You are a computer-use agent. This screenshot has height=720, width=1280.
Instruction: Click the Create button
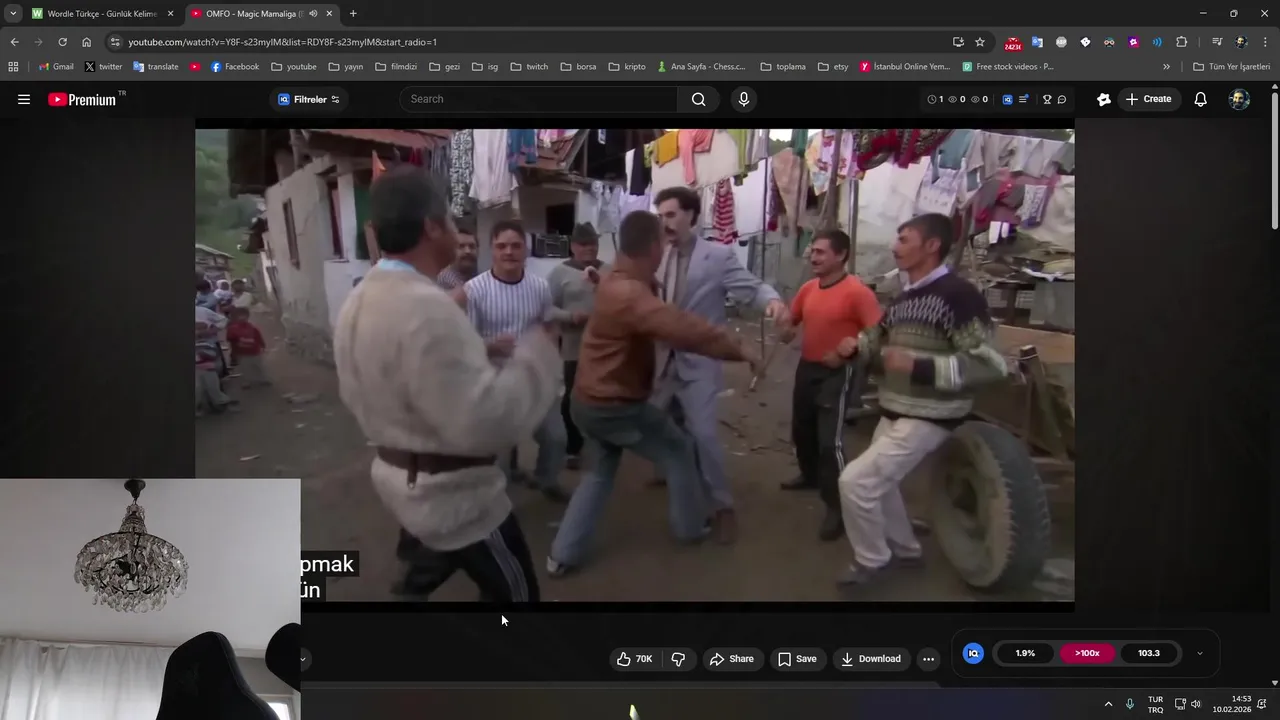coord(1148,99)
